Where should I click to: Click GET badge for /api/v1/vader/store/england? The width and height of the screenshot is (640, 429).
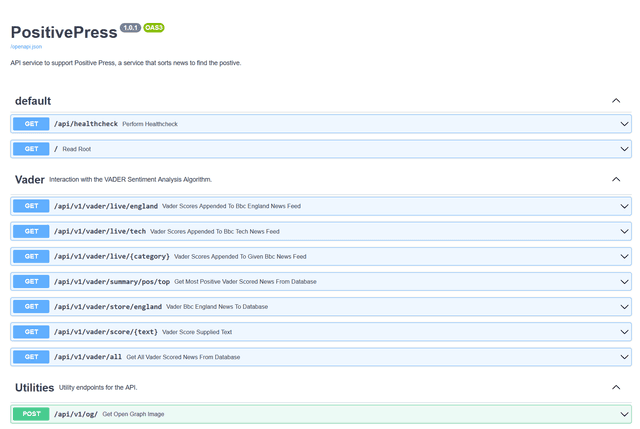coord(31,307)
